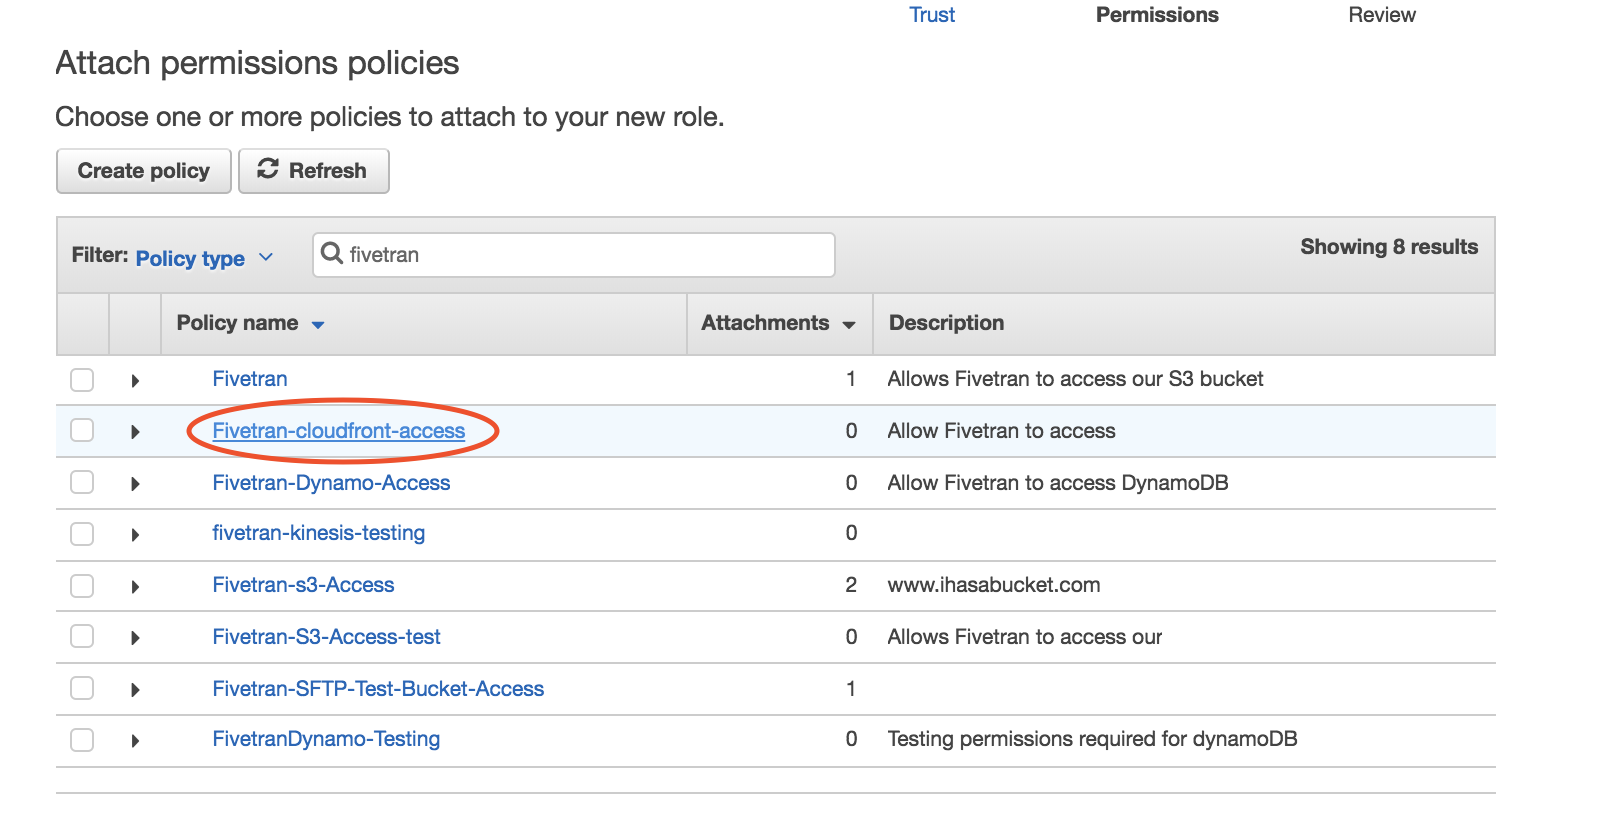Open the Fivetran-s3-Access policy link

[x=303, y=585]
